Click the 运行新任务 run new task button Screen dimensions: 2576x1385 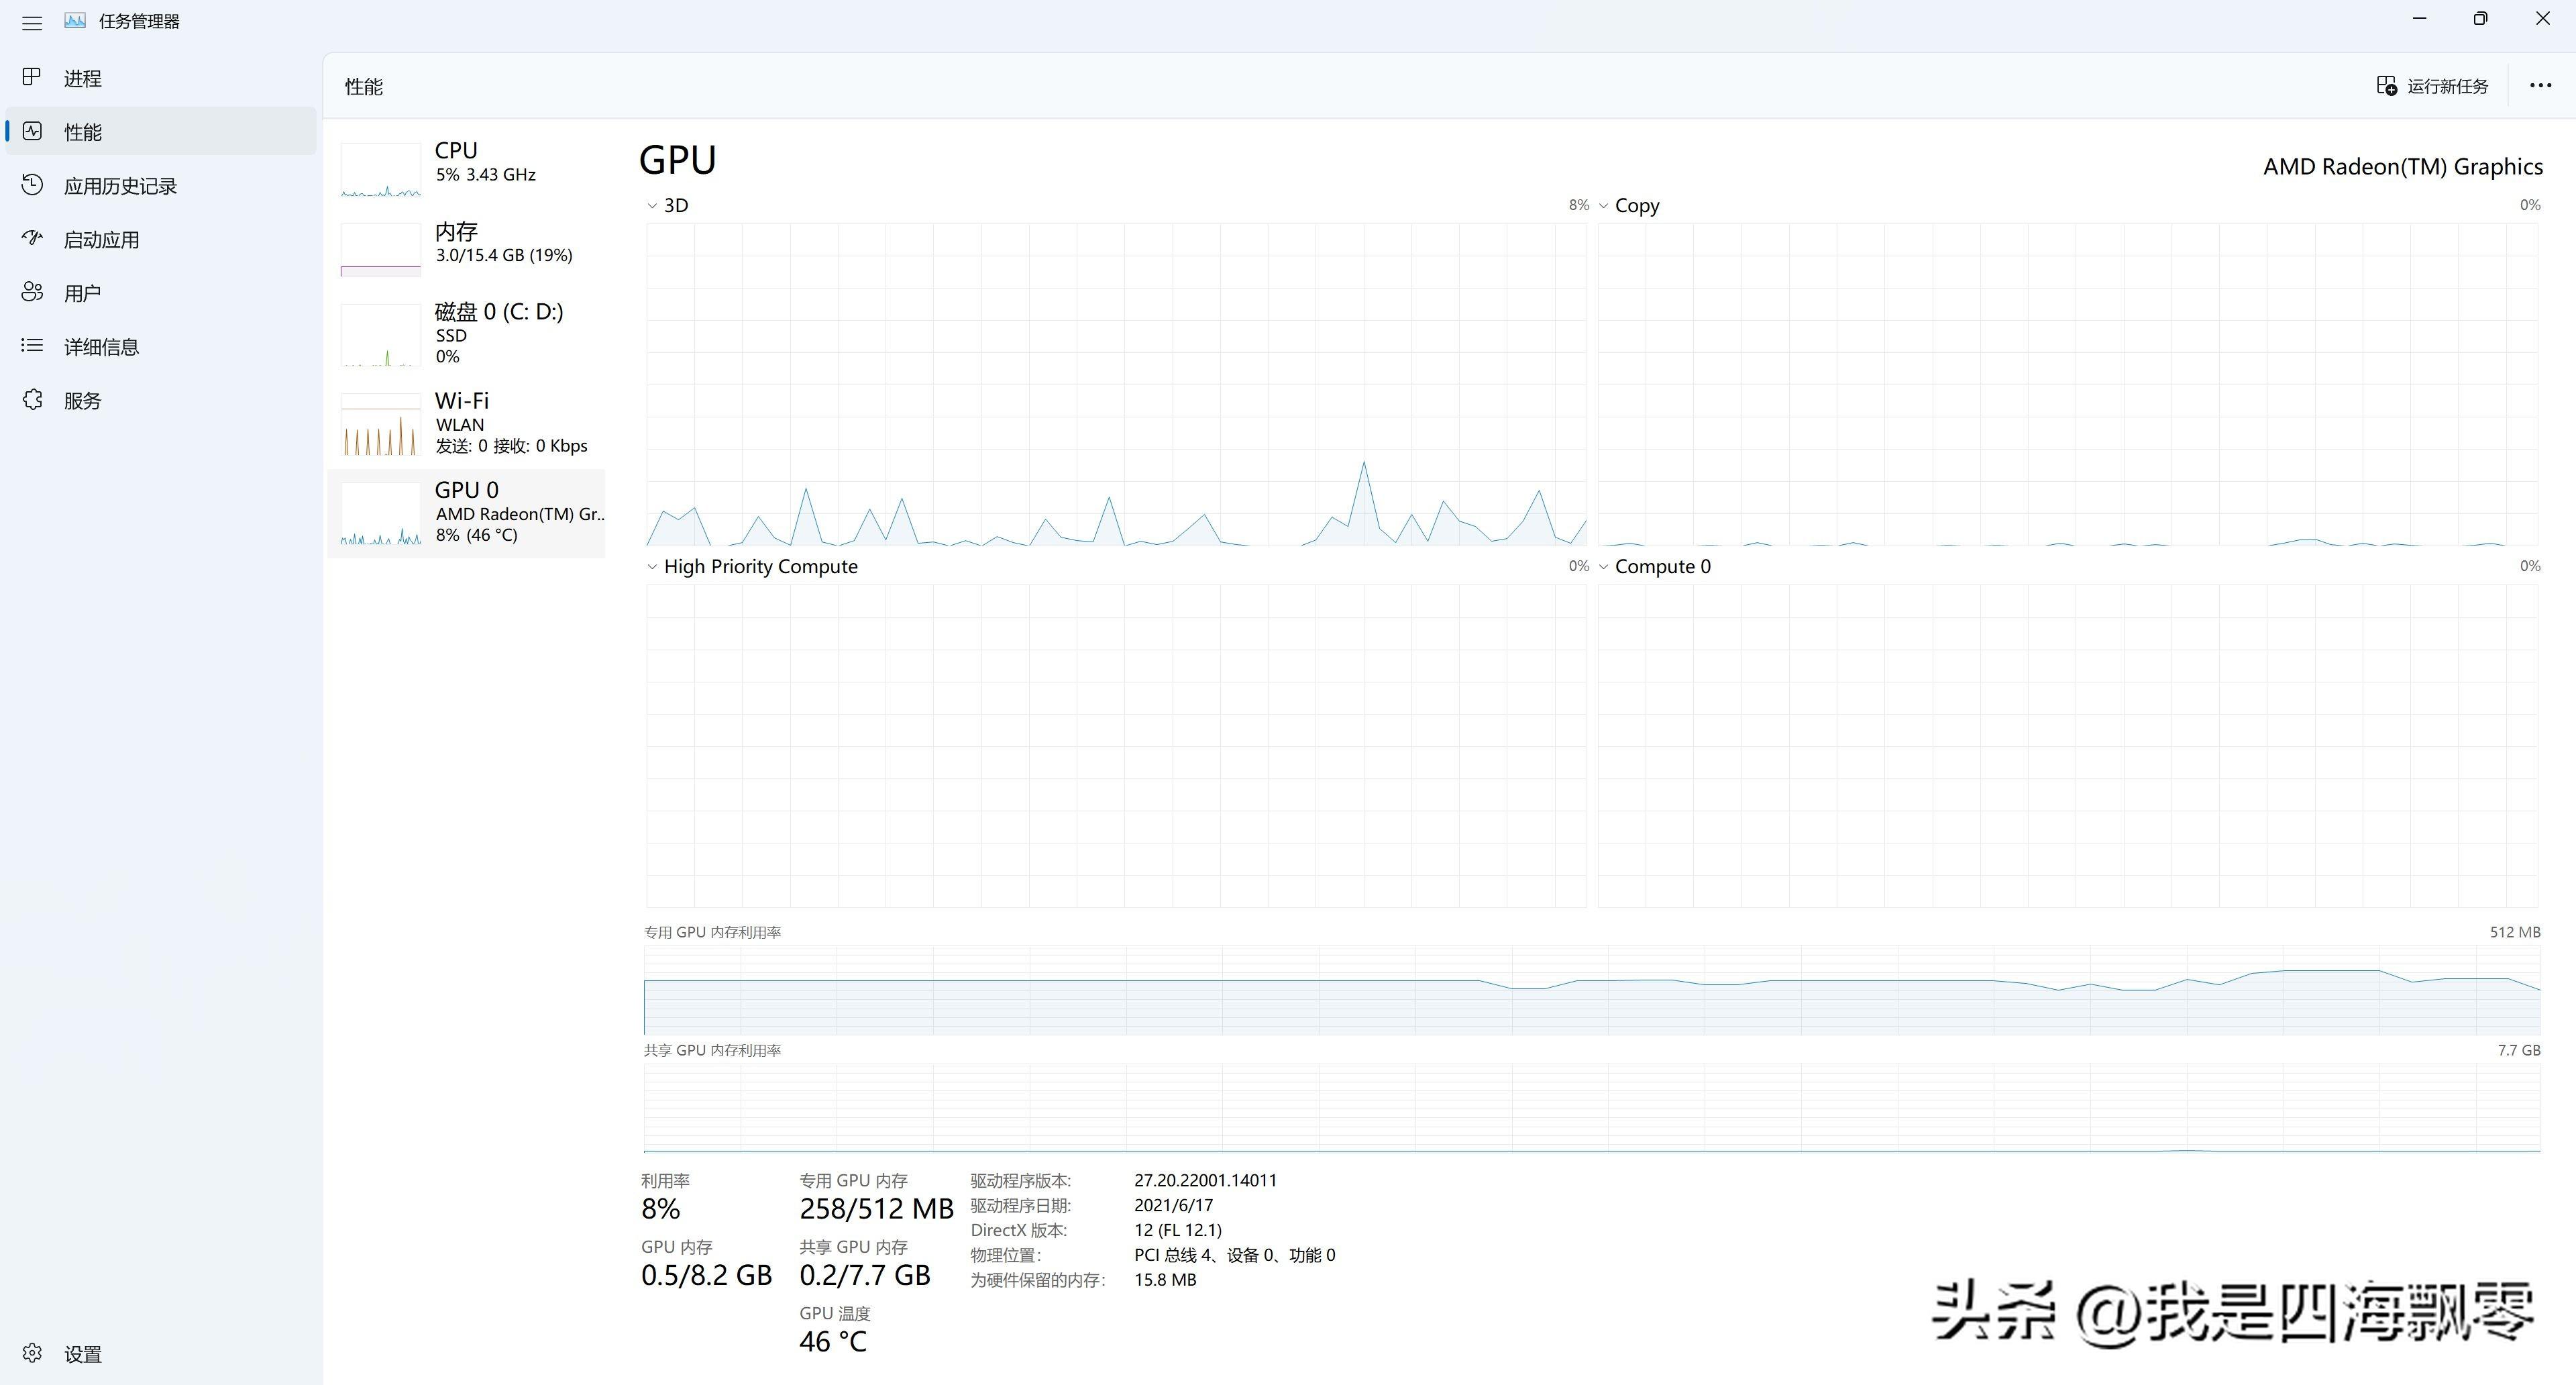click(x=2432, y=86)
